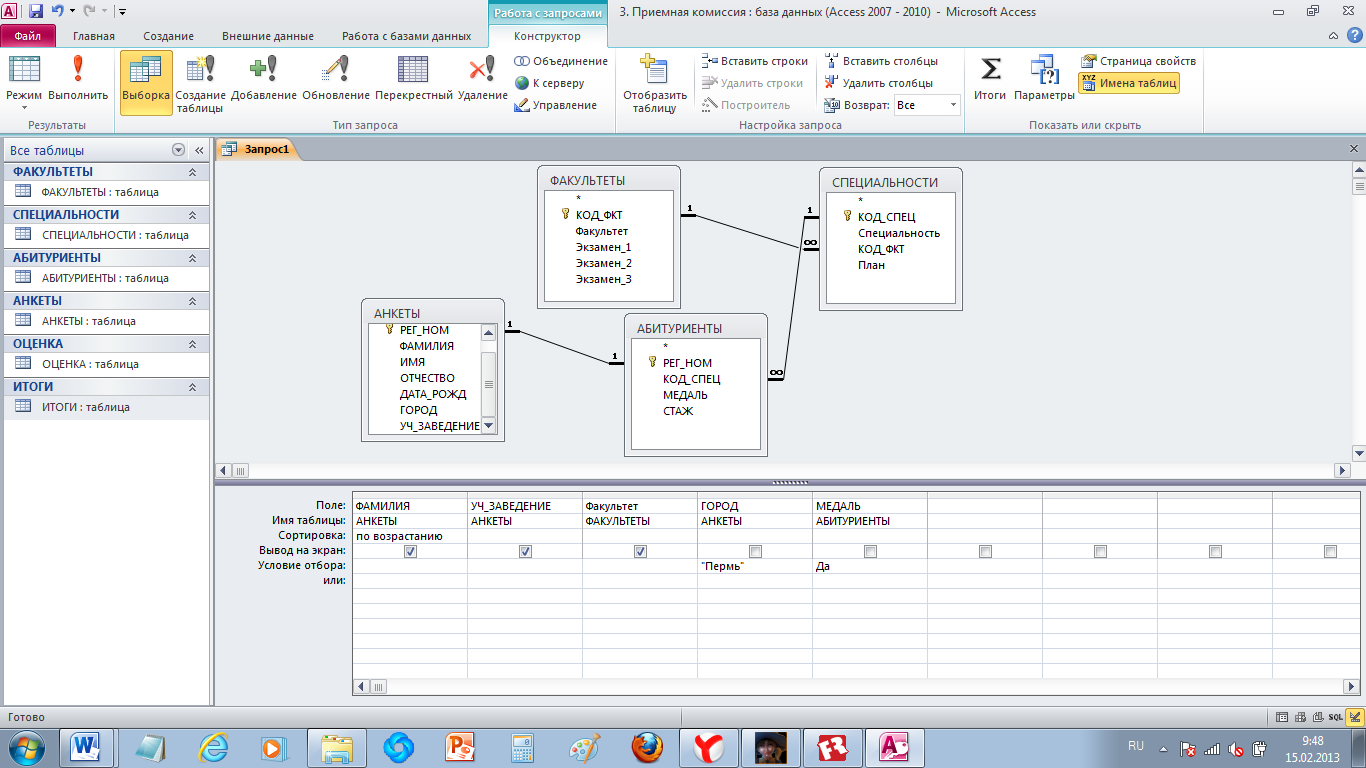Collapse navigation pane with shutter button
This screenshot has width=1366, height=768.
click(x=199, y=150)
